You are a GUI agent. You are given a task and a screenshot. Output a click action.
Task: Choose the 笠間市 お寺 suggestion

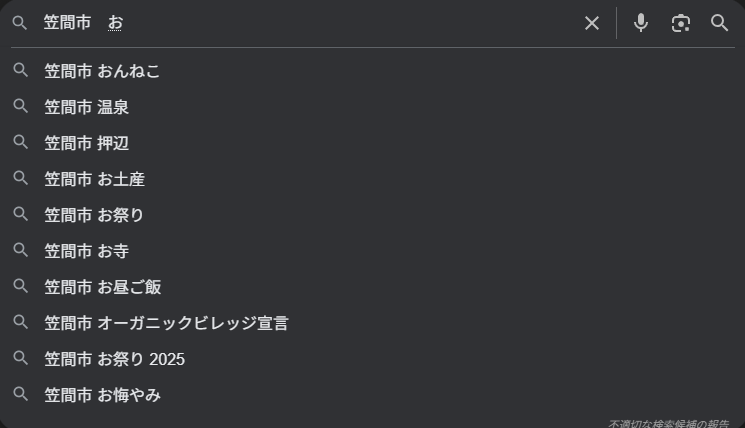pos(87,251)
